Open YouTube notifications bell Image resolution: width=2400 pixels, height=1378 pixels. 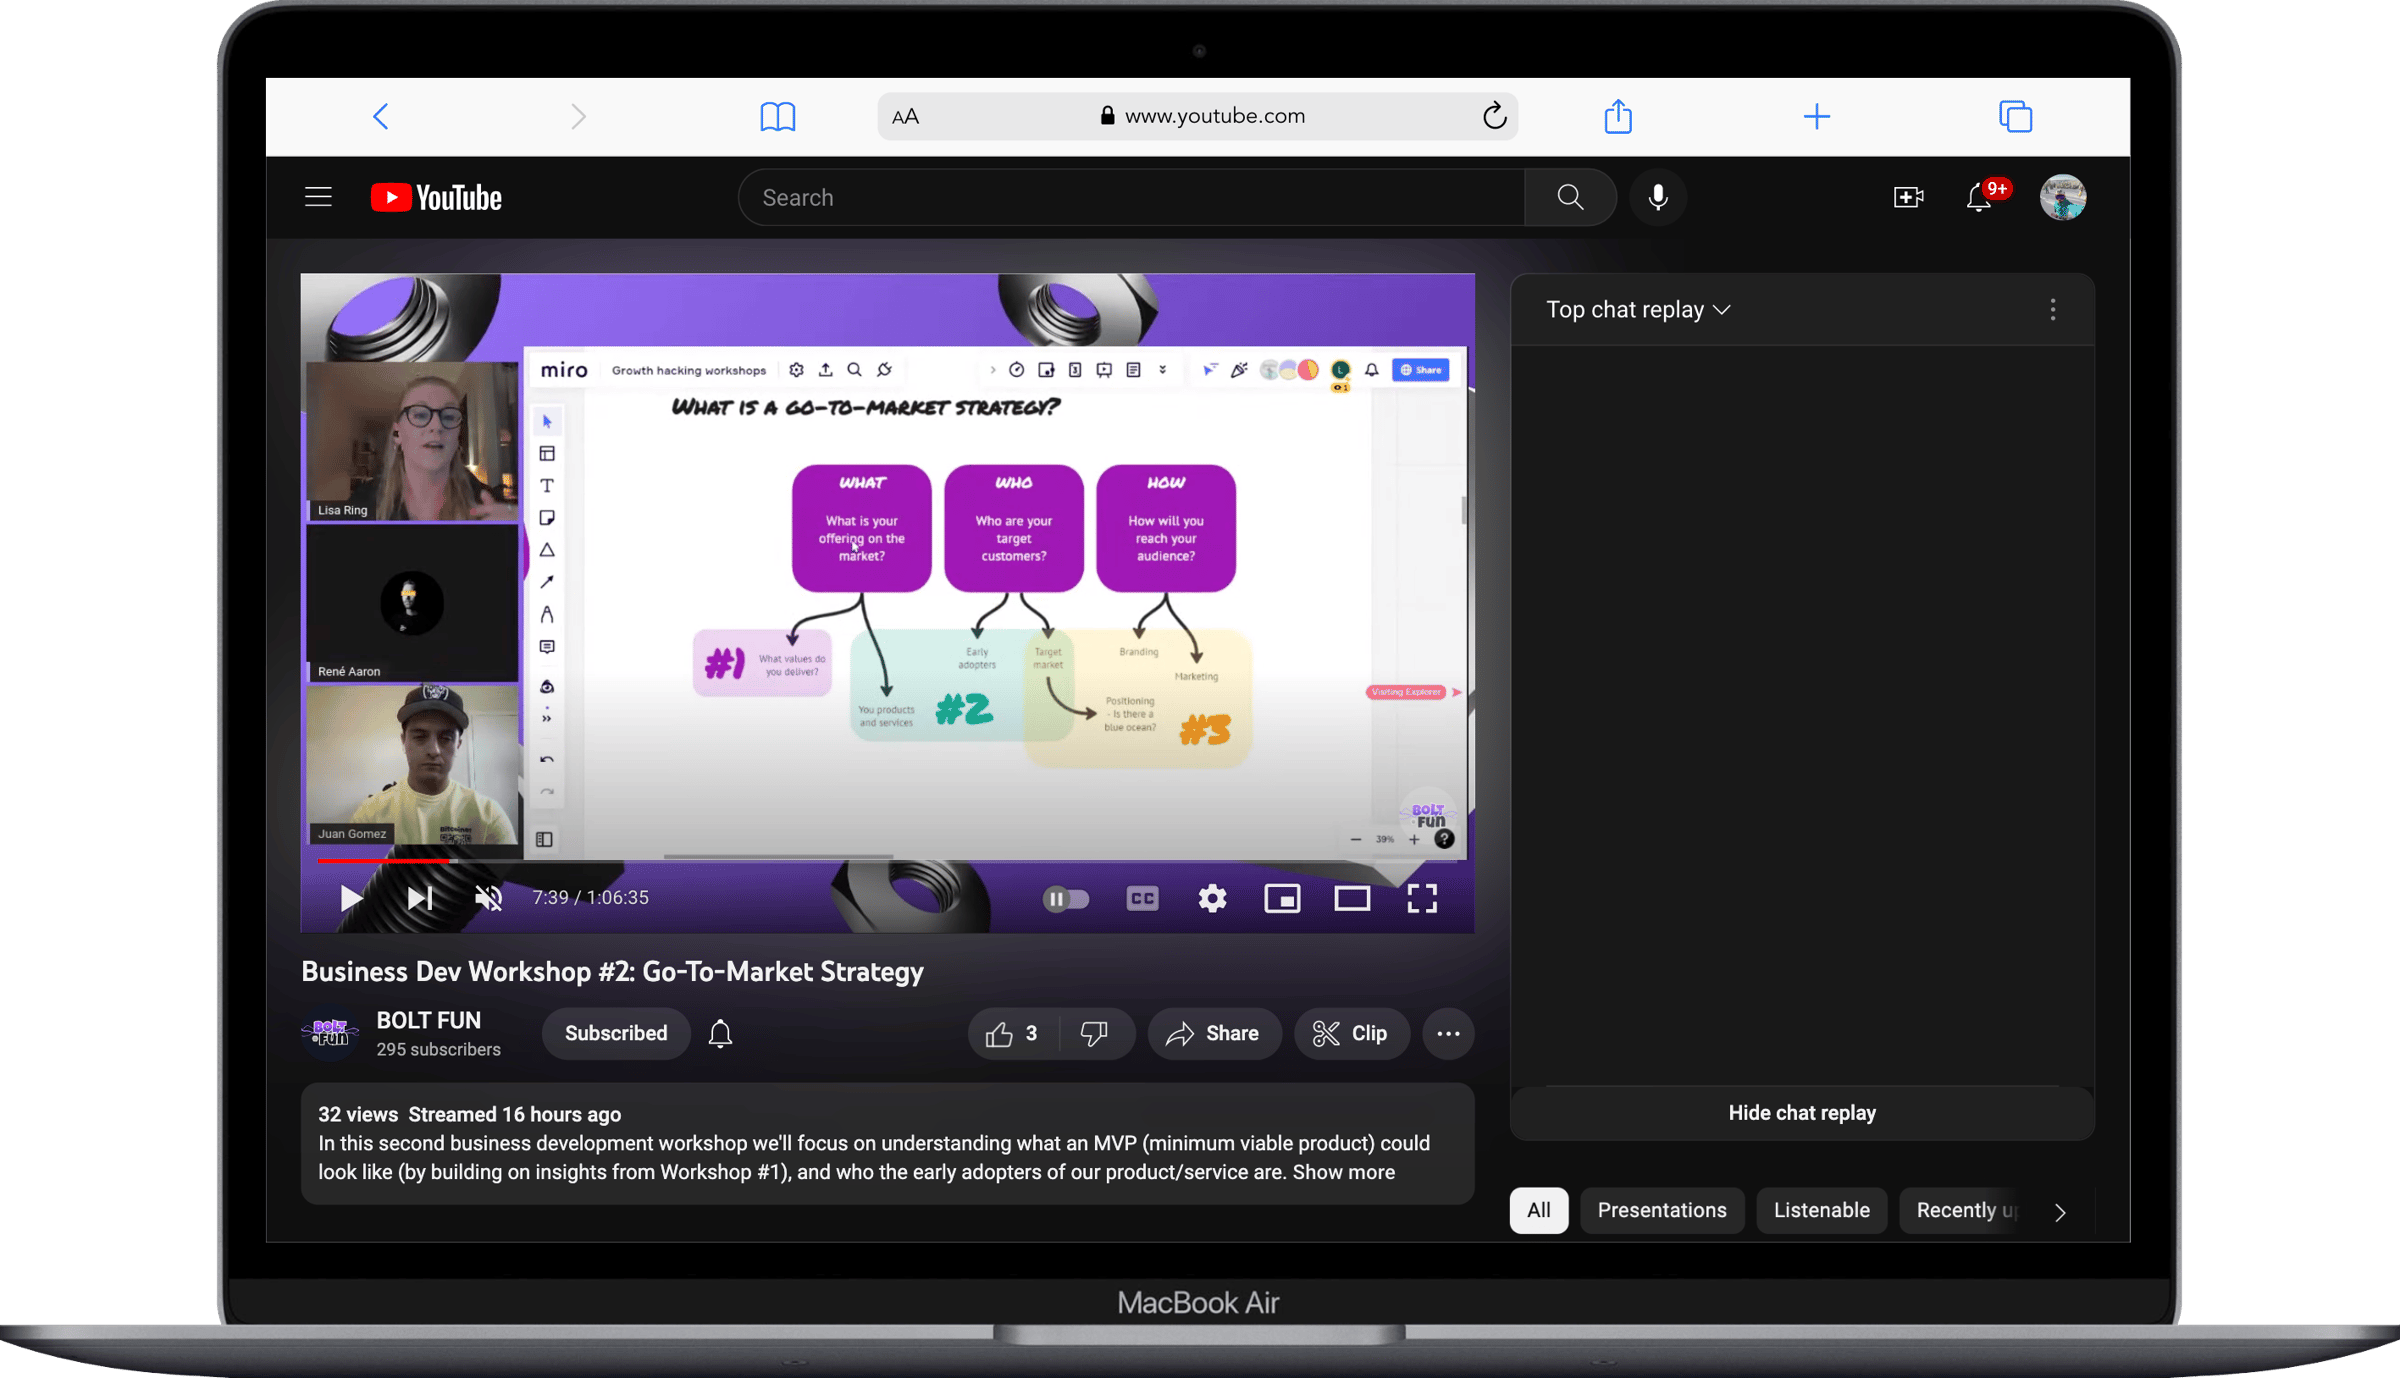tap(1978, 197)
